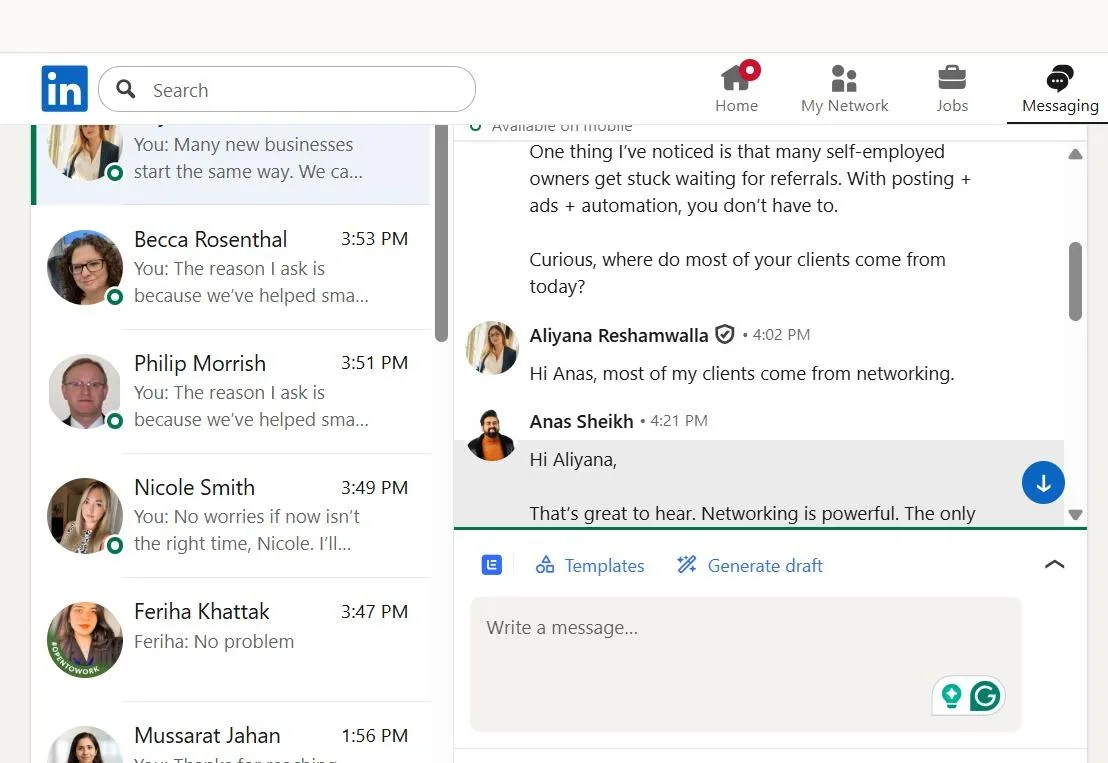Open Philip Morrish conversation
The height and width of the screenshot is (763, 1108).
[x=232, y=391]
